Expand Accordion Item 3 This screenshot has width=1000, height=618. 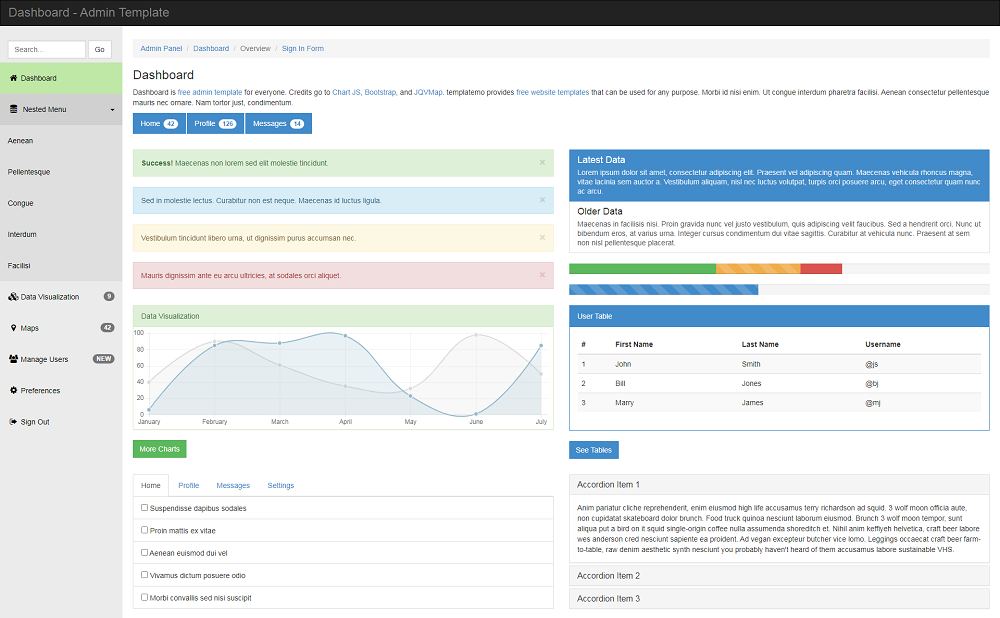coord(608,599)
